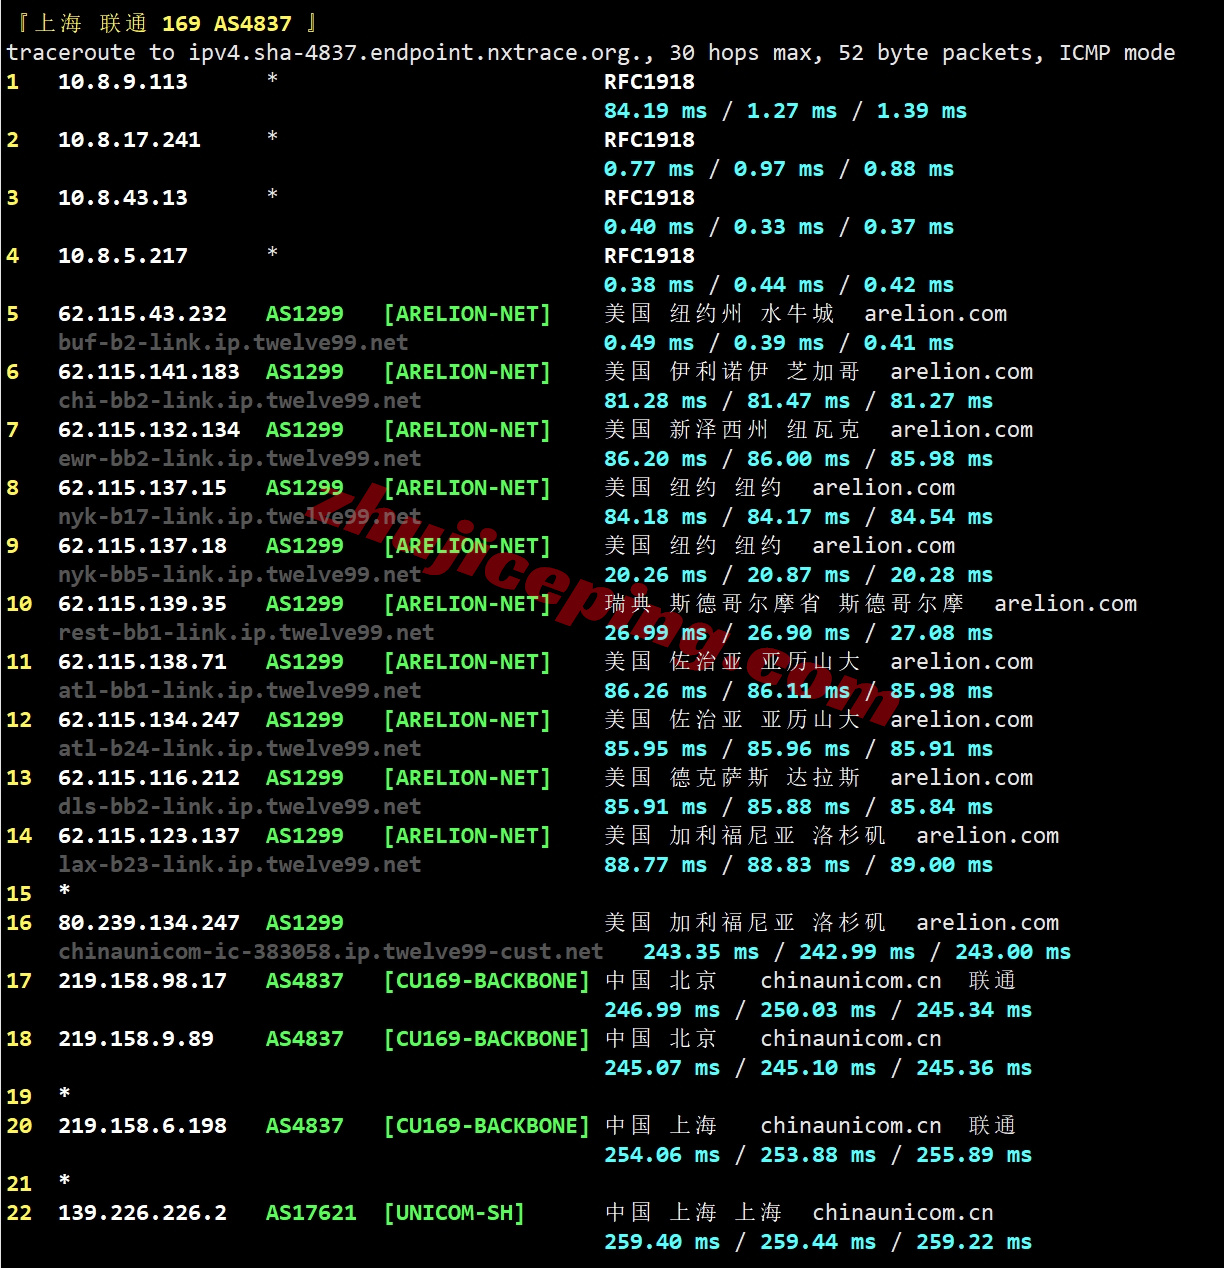
Task: Click [CU169-BACKBONE] tag on hop 17
Action: click(487, 981)
